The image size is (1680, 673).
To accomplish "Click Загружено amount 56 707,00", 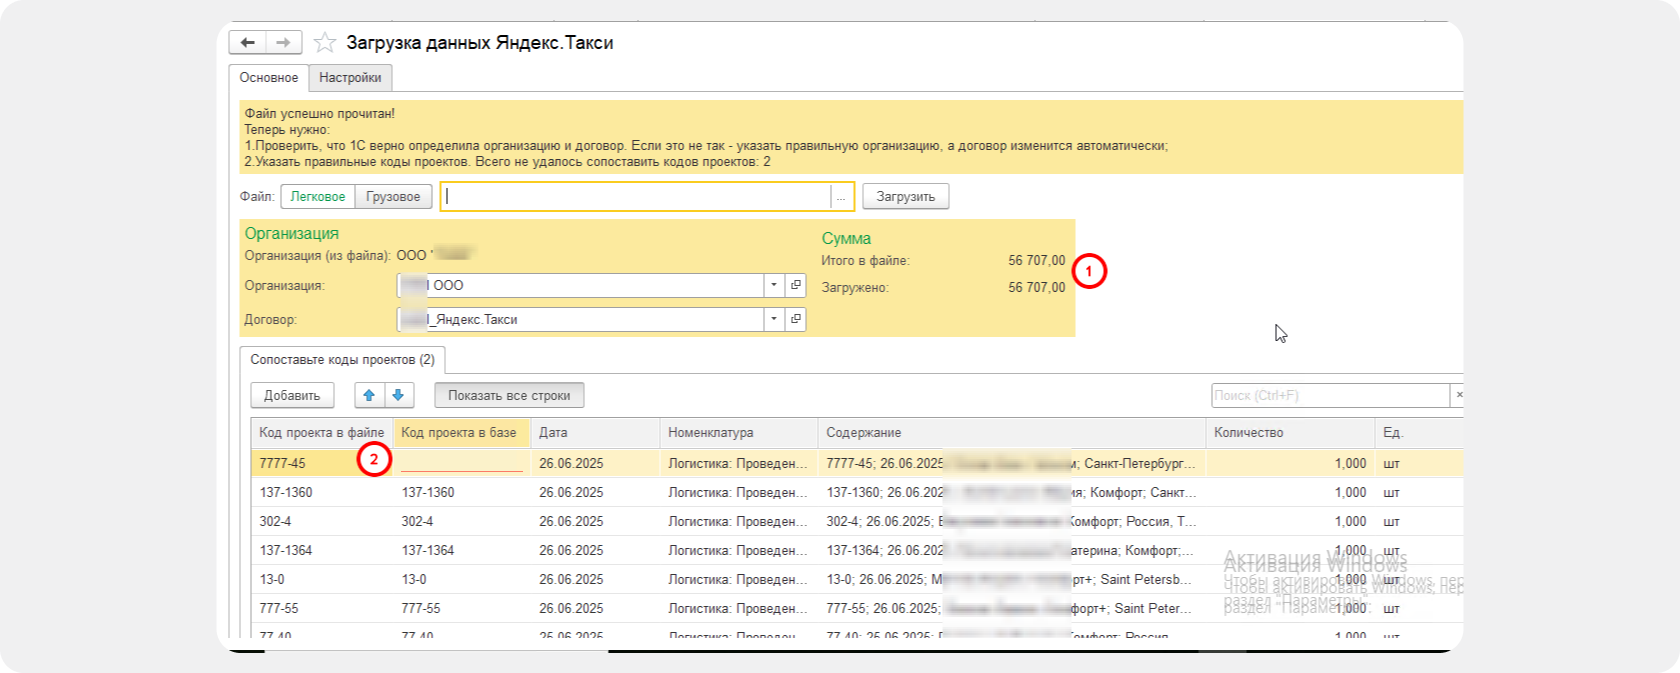I will 1036,288.
